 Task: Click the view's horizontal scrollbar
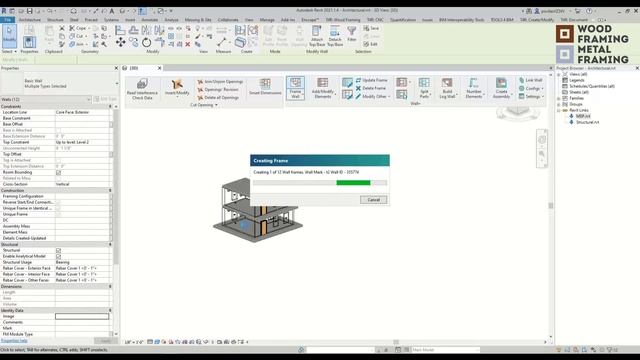(x=396, y=342)
